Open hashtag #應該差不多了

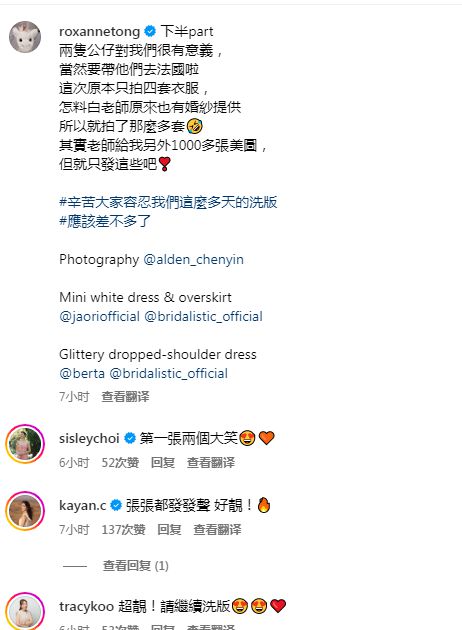(x=105, y=221)
